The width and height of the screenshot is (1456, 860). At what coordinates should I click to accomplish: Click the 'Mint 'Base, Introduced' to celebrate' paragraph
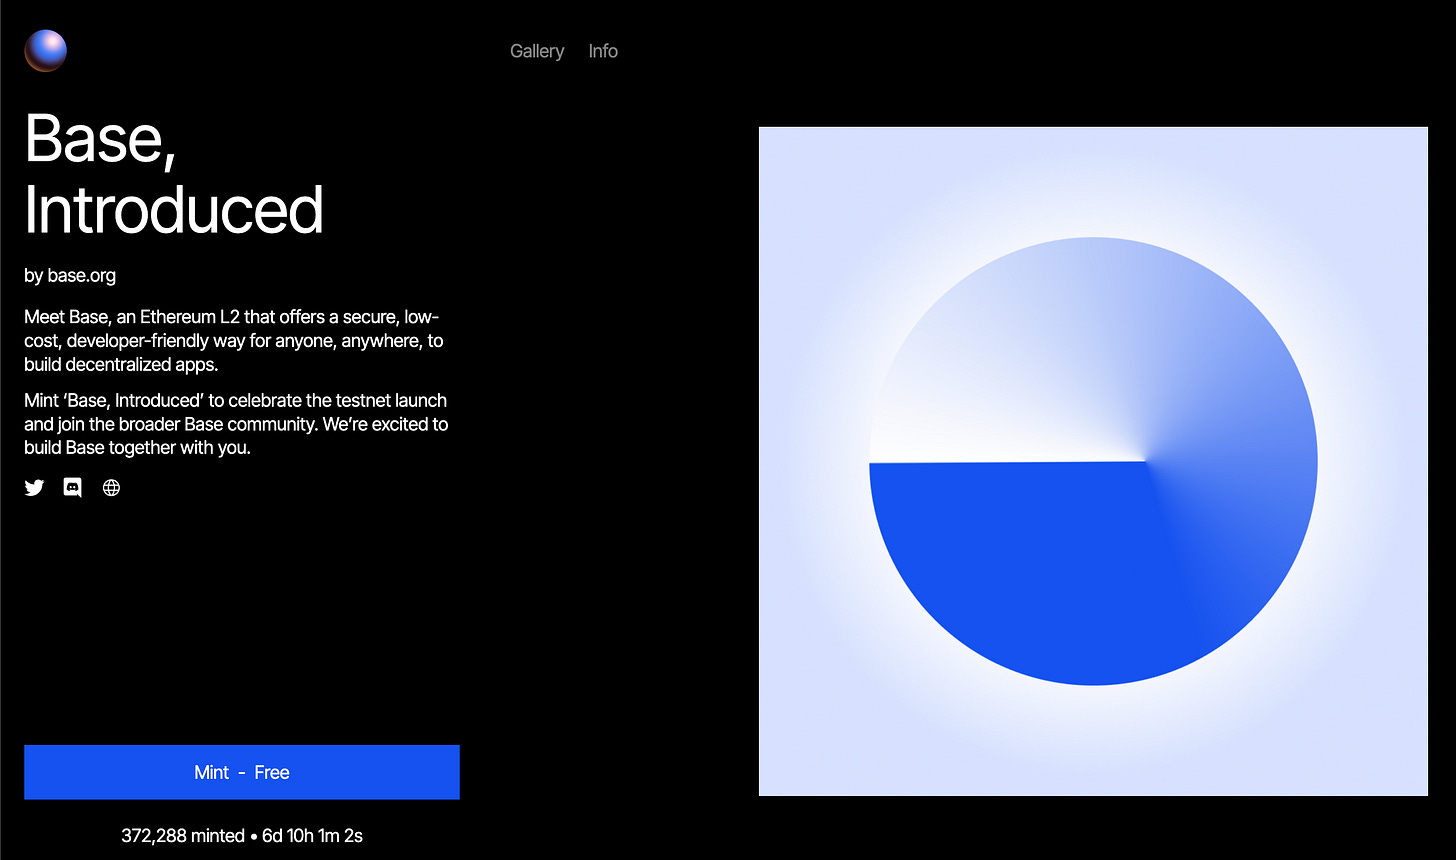pos(236,424)
